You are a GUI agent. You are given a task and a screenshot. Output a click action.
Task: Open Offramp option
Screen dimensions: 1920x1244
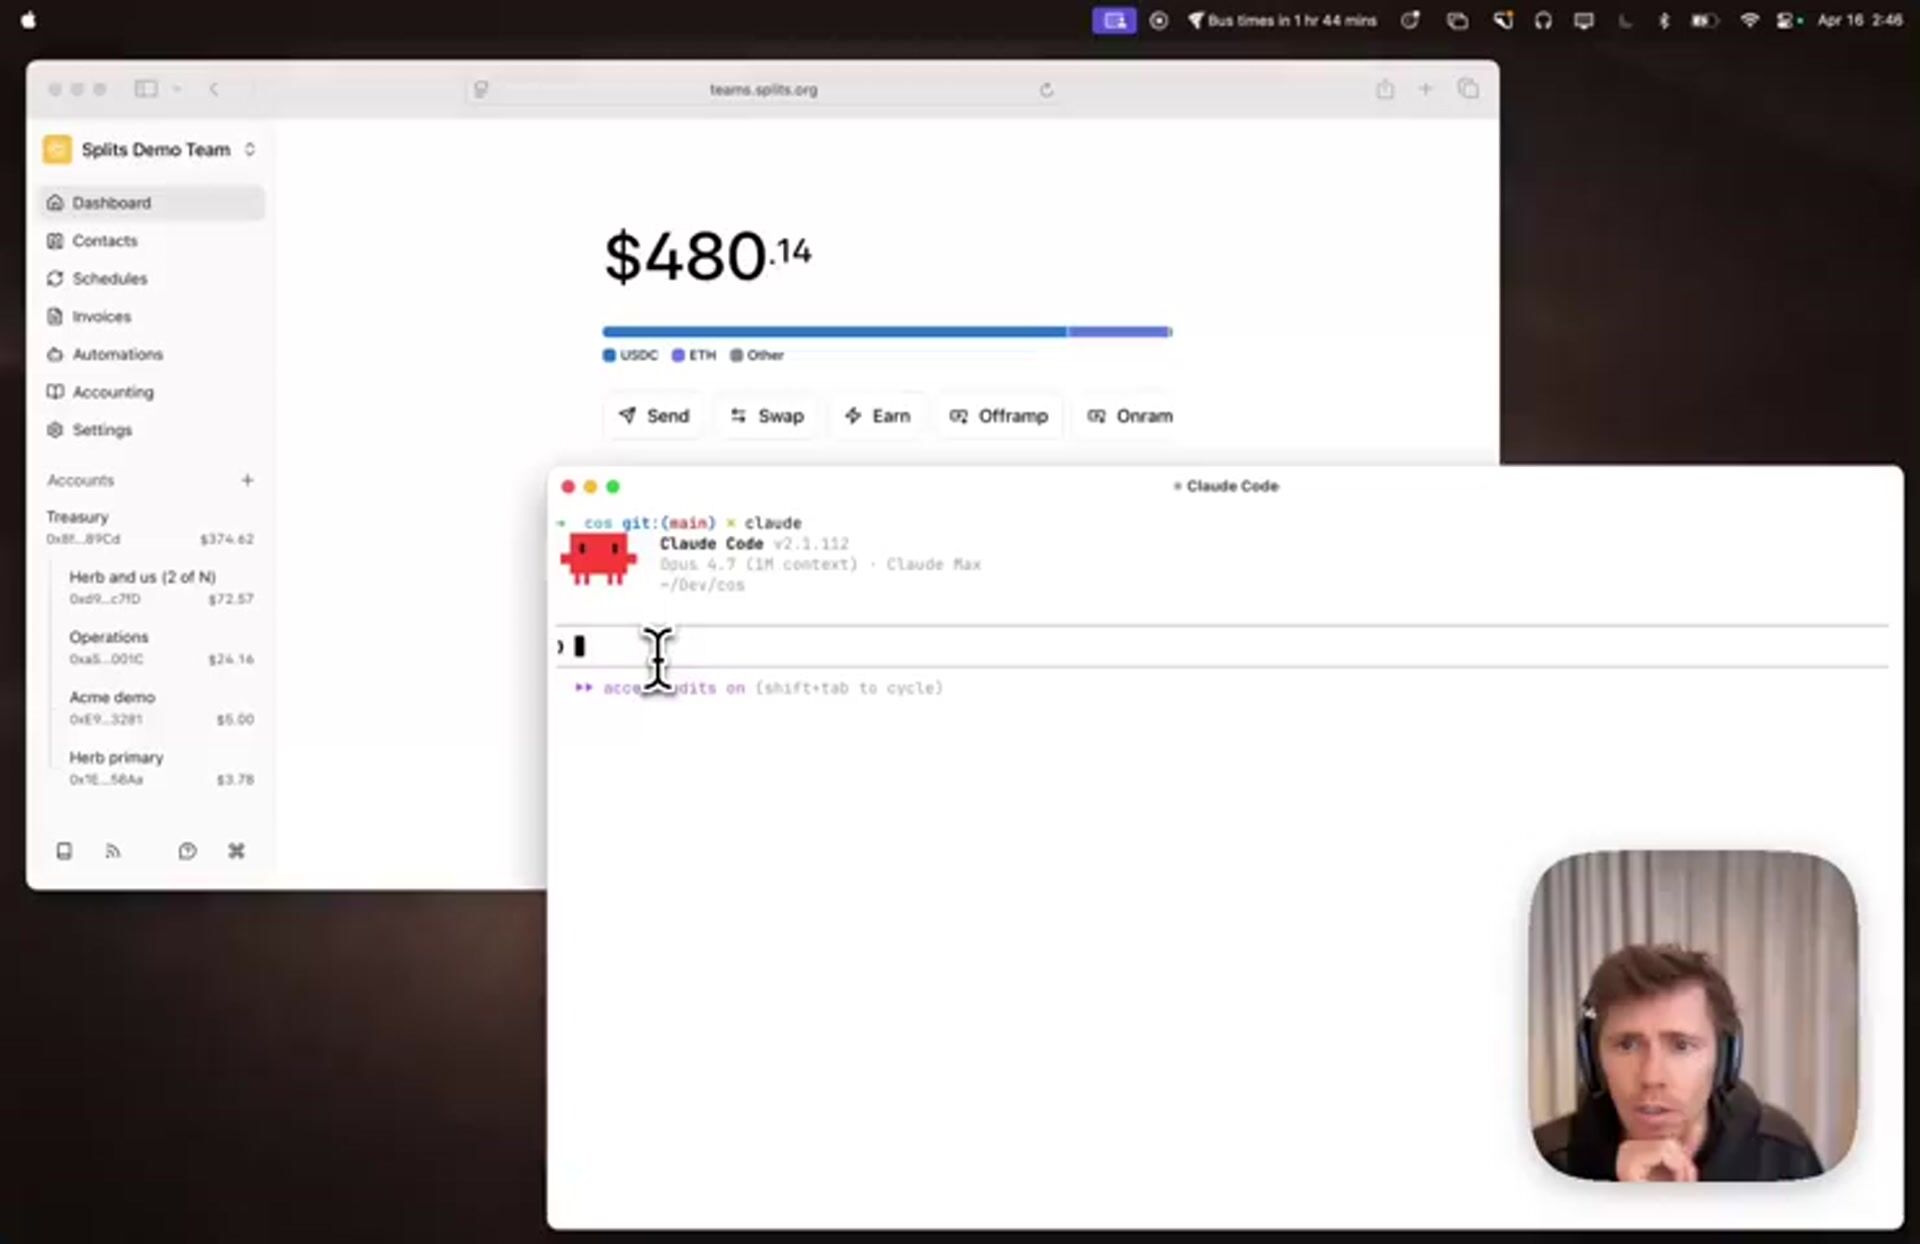pos(998,416)
